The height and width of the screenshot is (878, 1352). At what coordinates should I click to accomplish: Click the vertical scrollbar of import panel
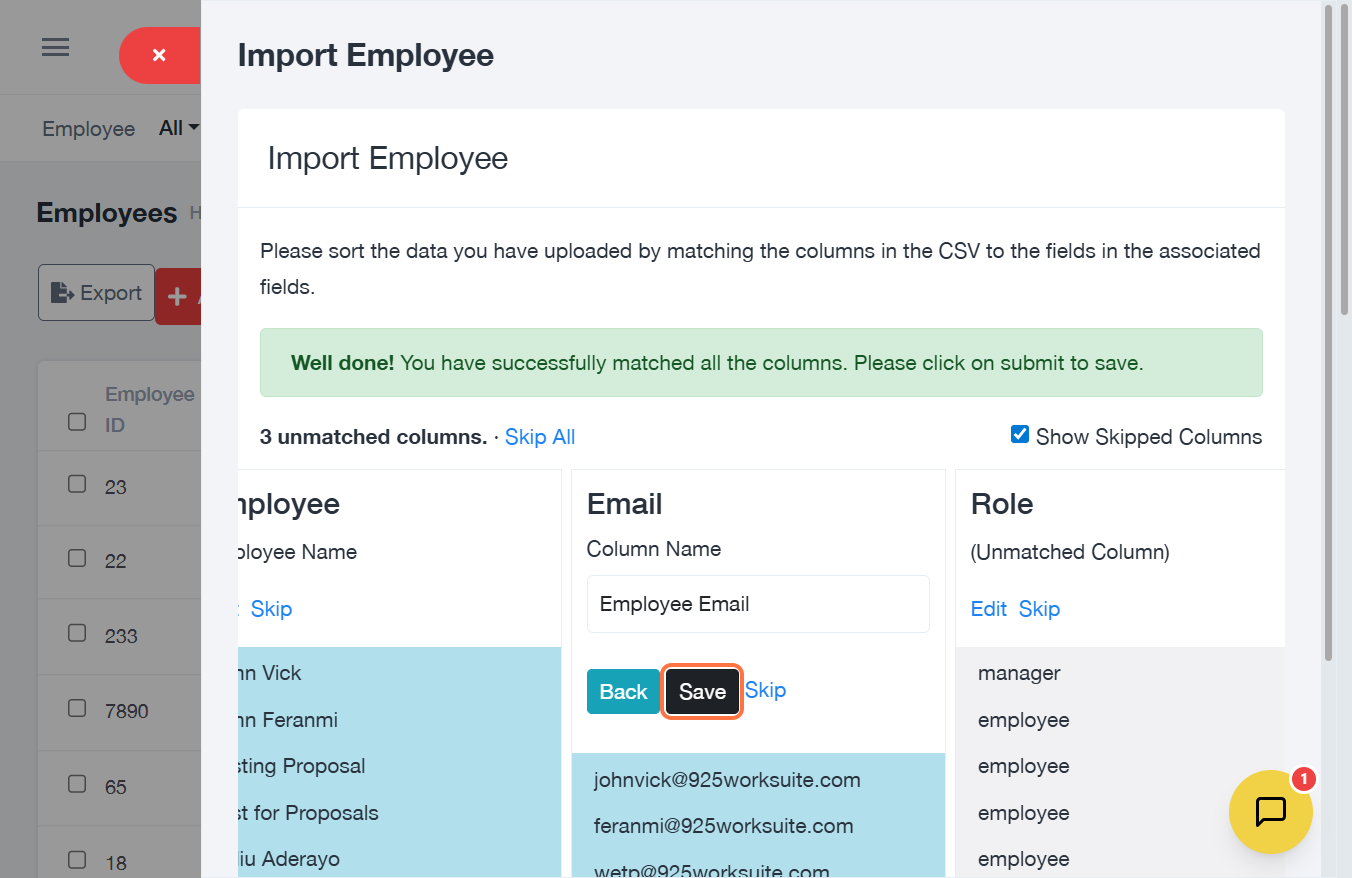pos(1328,330)
